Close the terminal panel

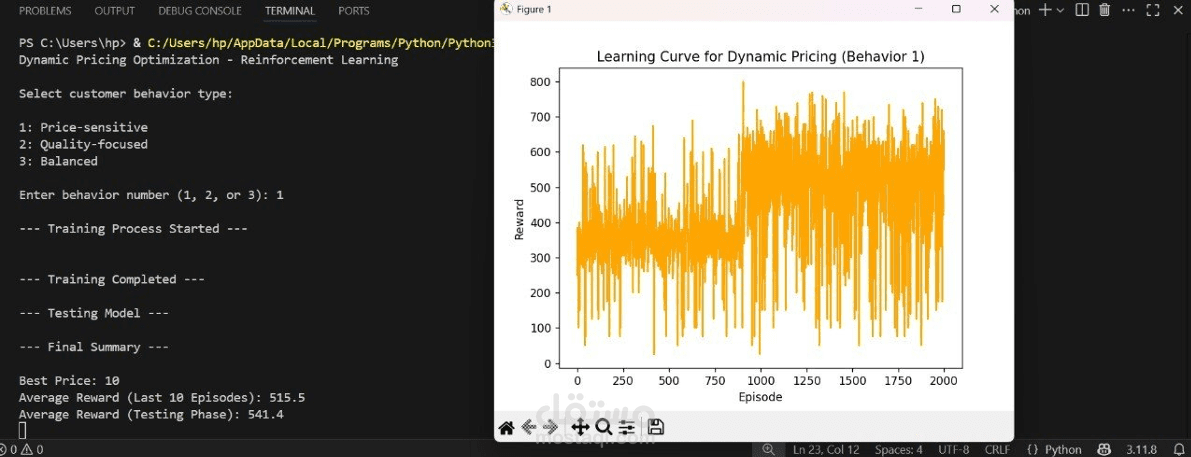(x=1178, y=10)
